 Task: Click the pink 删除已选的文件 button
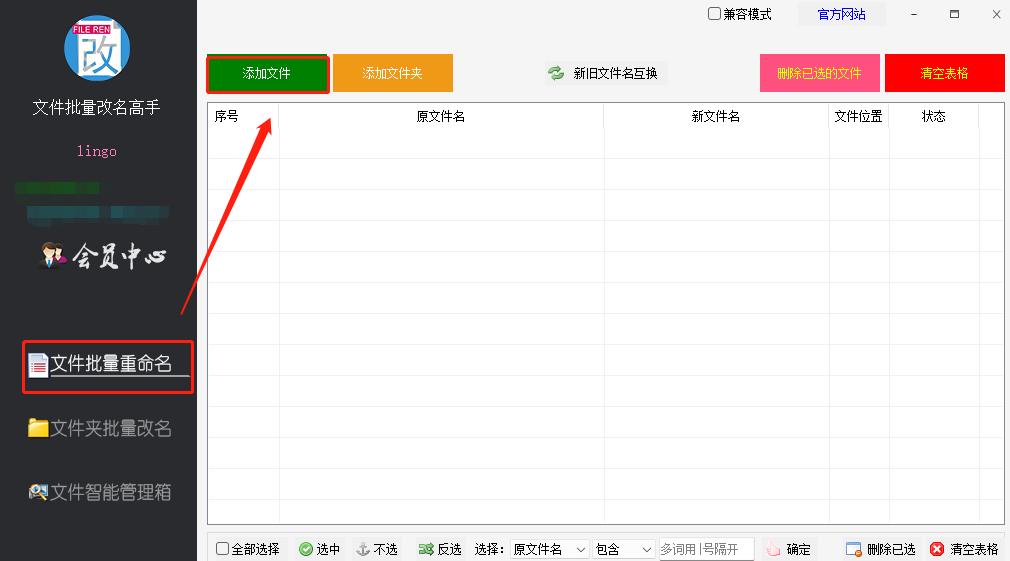click(819, 73)
